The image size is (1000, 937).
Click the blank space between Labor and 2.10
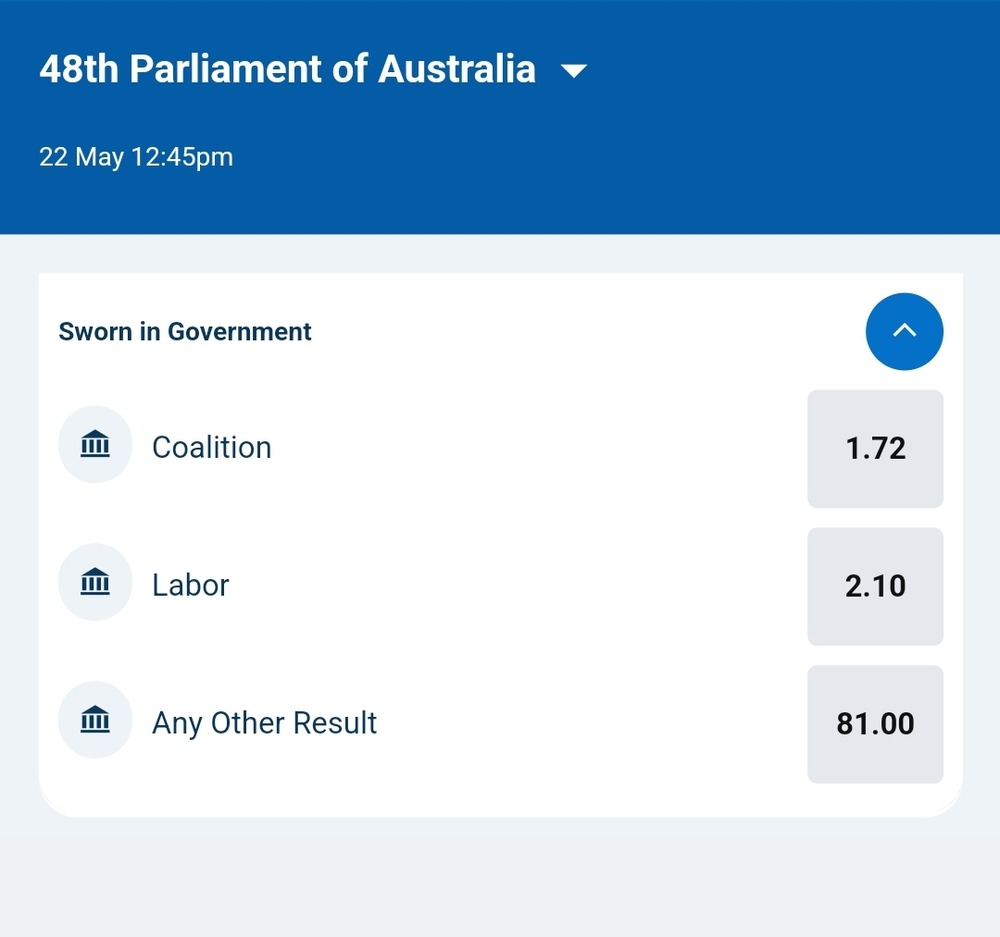tap(520, 585)
